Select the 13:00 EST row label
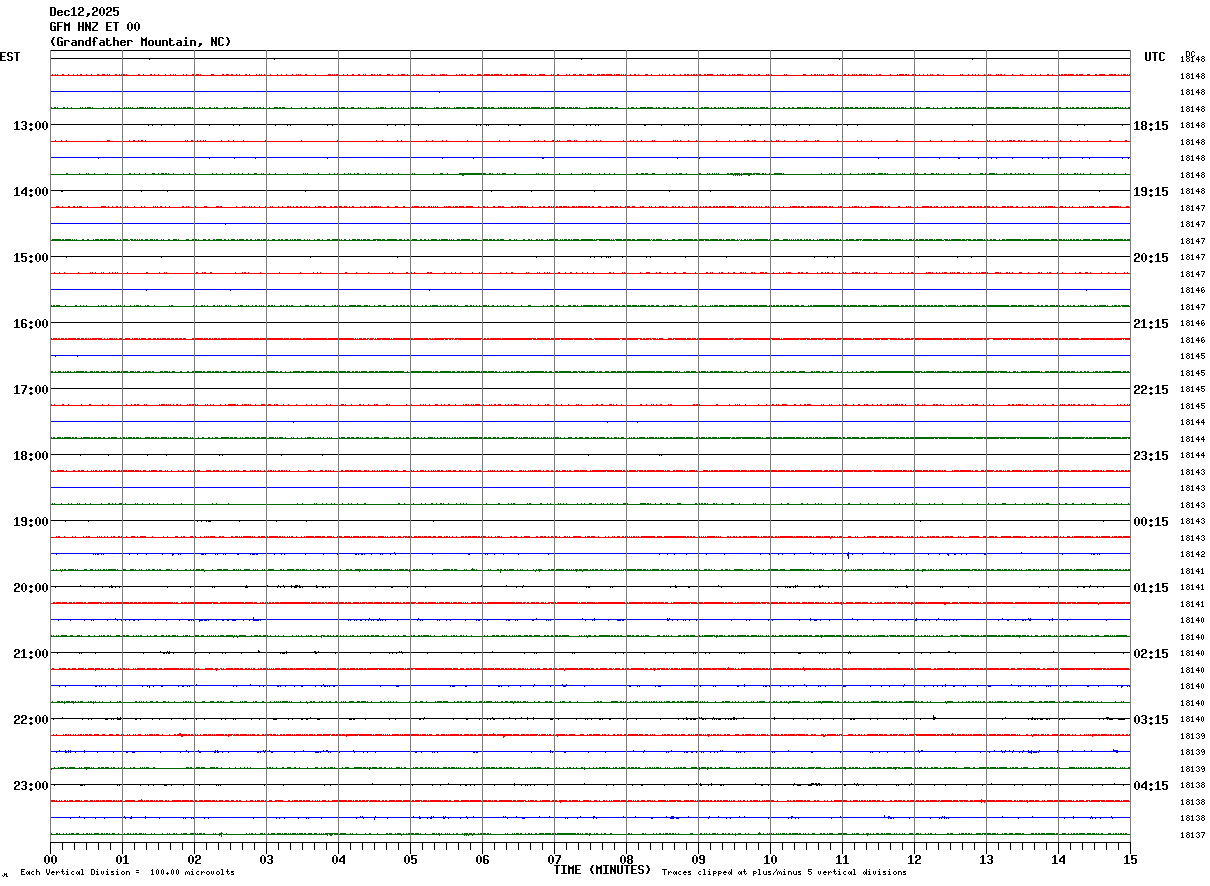 (x=30, y=126)
